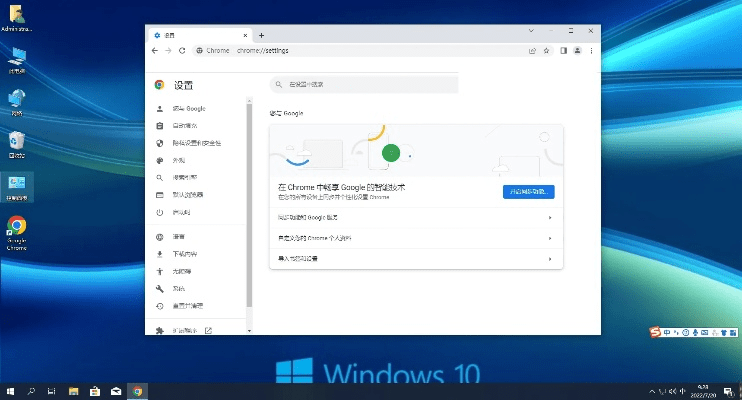Open the Chrome three-dot menu
The height and width of the screenshot is (400, 742).
coord(591,51)
